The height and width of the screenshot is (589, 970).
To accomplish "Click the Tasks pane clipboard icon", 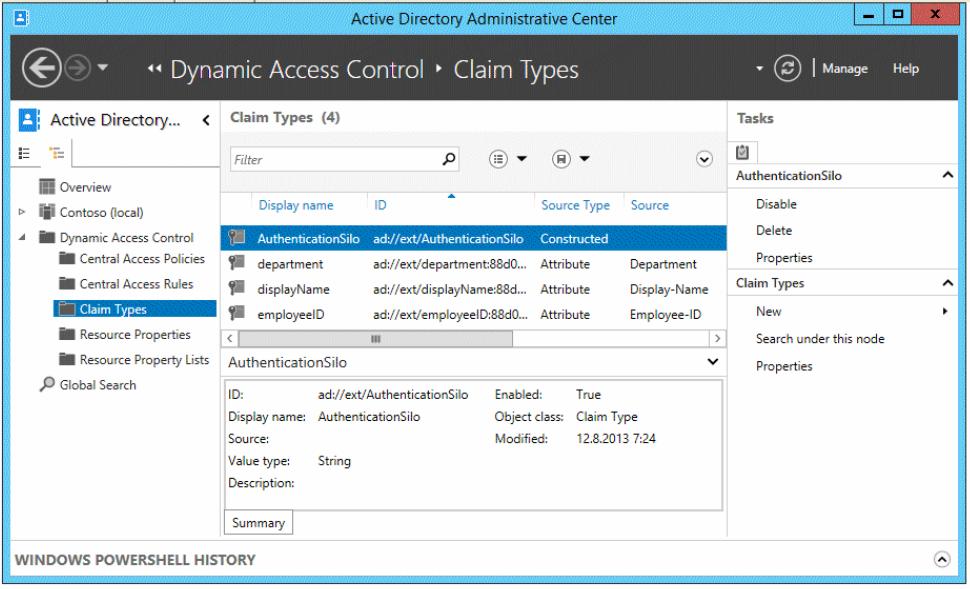I will (x=743, y=152).
